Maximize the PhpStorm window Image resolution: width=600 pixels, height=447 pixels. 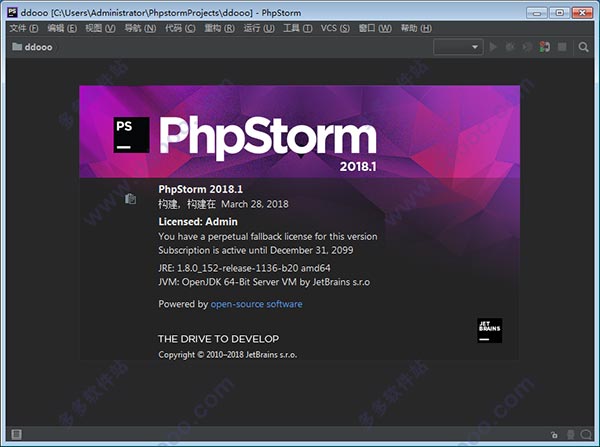tap(559, 13)
